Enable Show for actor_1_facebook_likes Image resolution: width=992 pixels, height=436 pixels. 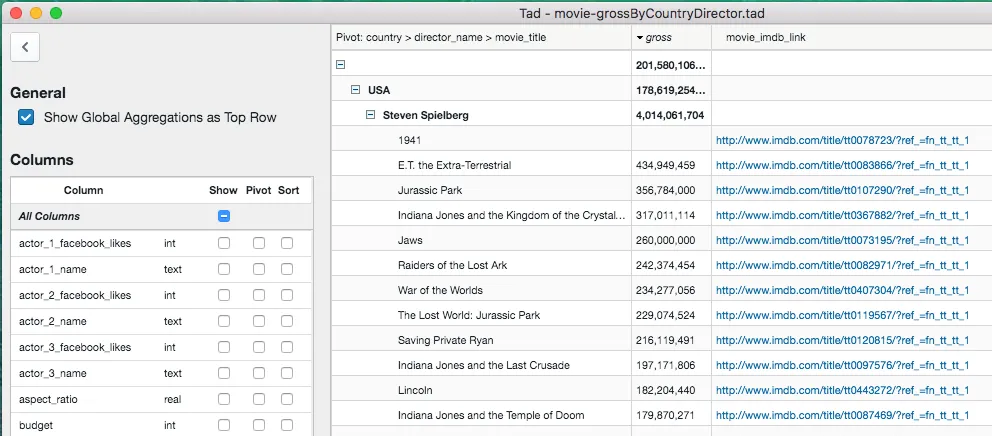(224, 243)
